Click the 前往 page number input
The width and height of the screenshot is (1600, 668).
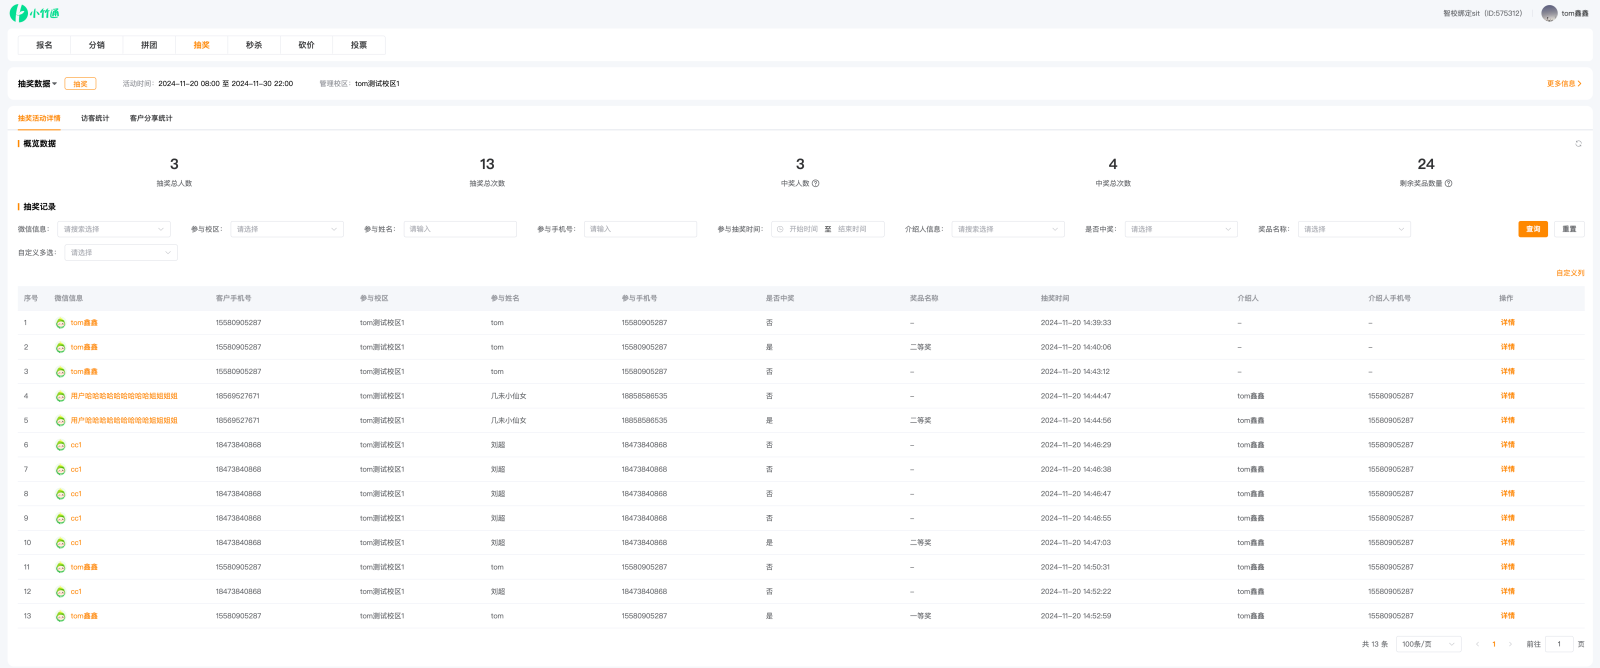1559,644
